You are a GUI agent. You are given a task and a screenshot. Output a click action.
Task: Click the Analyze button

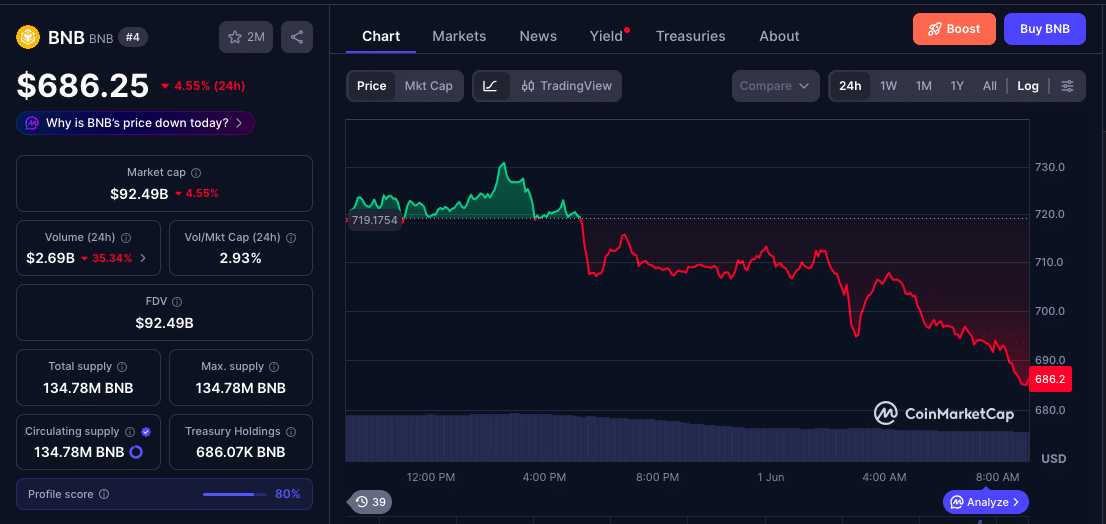985,502
